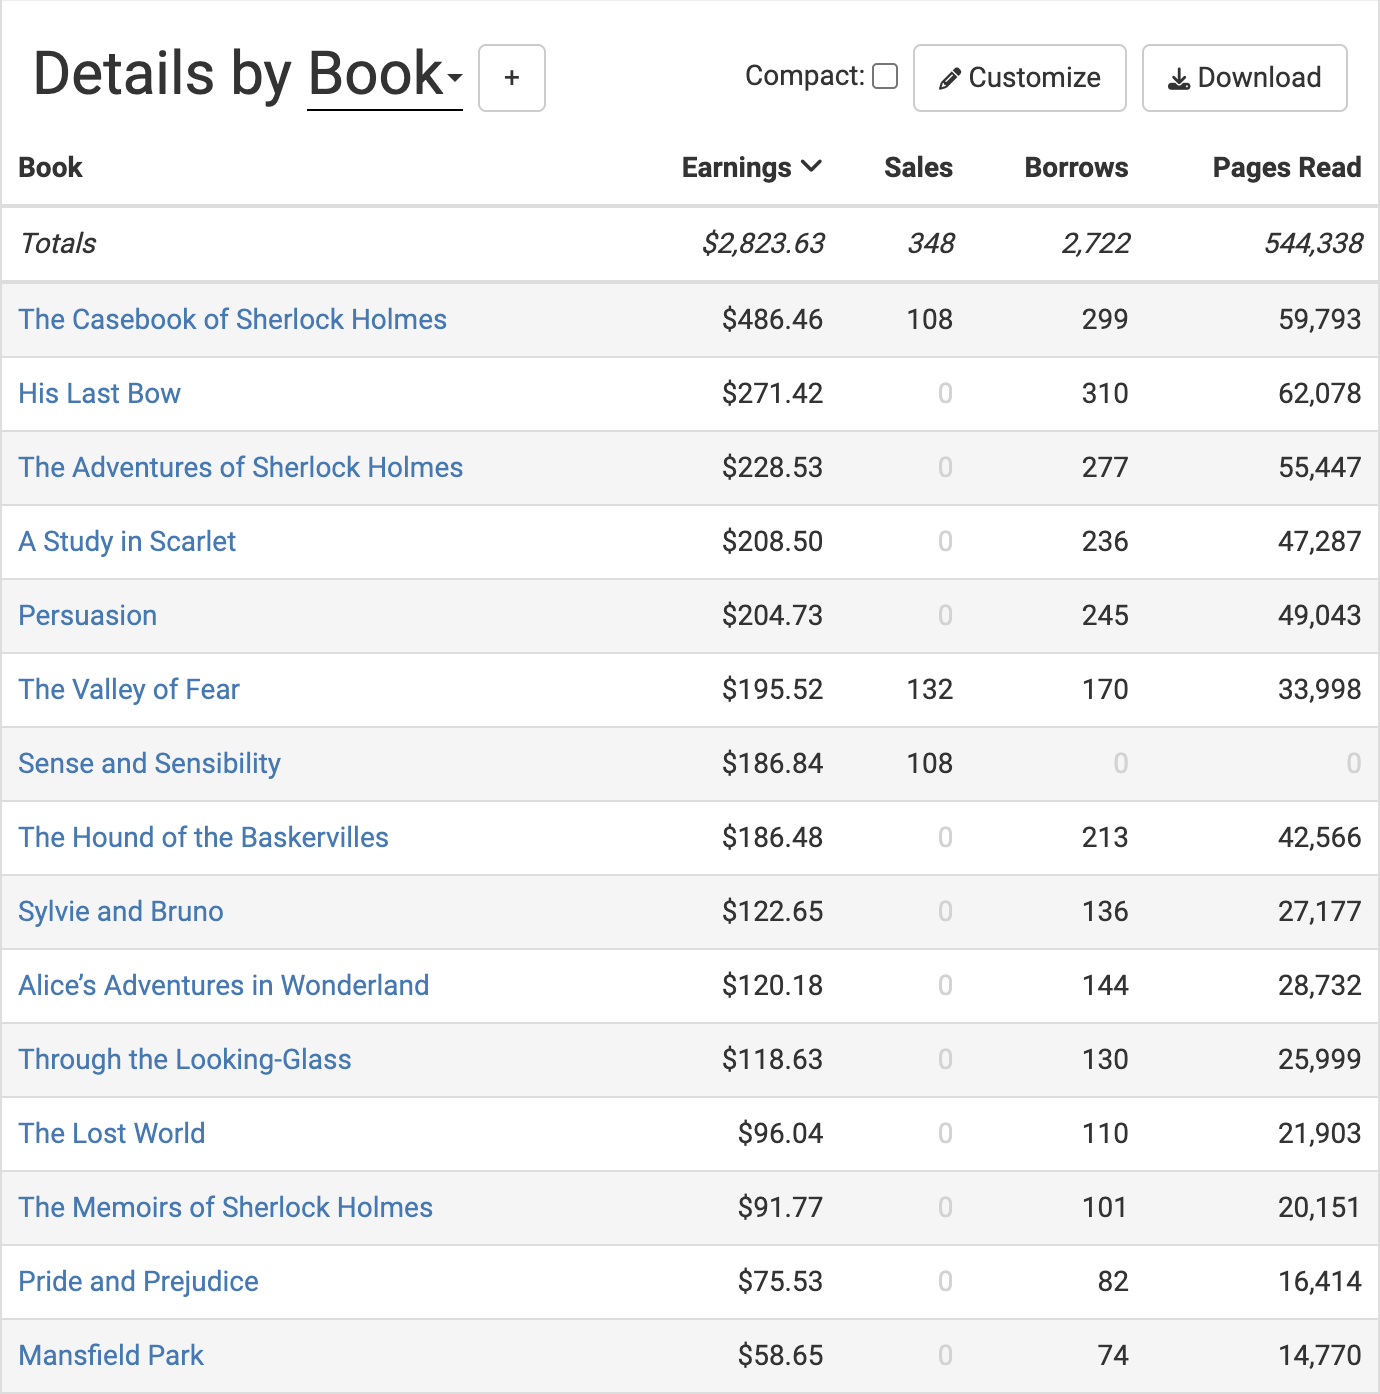The width and height of the screenshot is (1380, 1394).
Task: Select the $96.04 earnings cell
Action: point(780,1133)
